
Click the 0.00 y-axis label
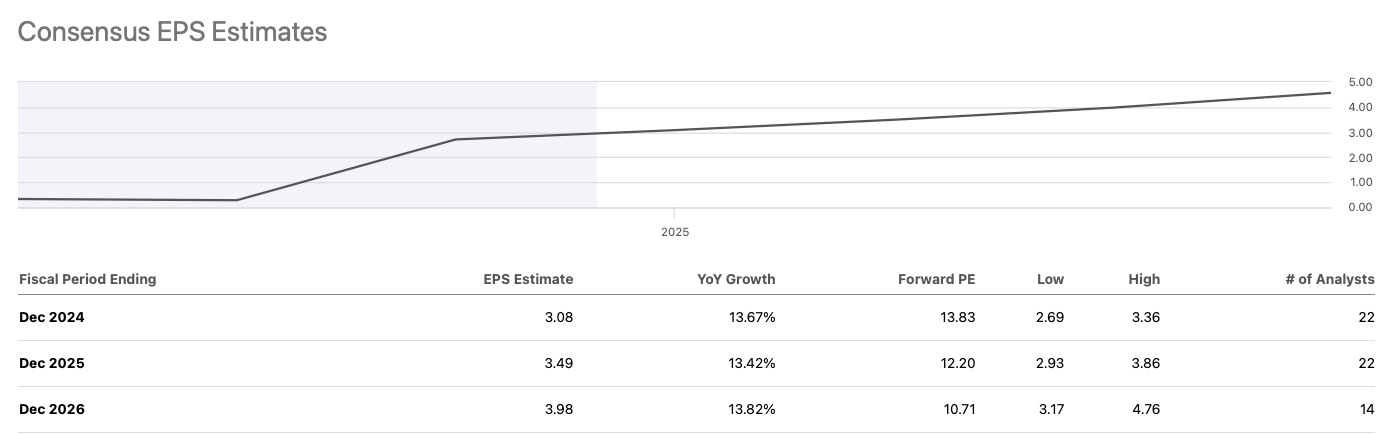click(x=1360, y=208)
